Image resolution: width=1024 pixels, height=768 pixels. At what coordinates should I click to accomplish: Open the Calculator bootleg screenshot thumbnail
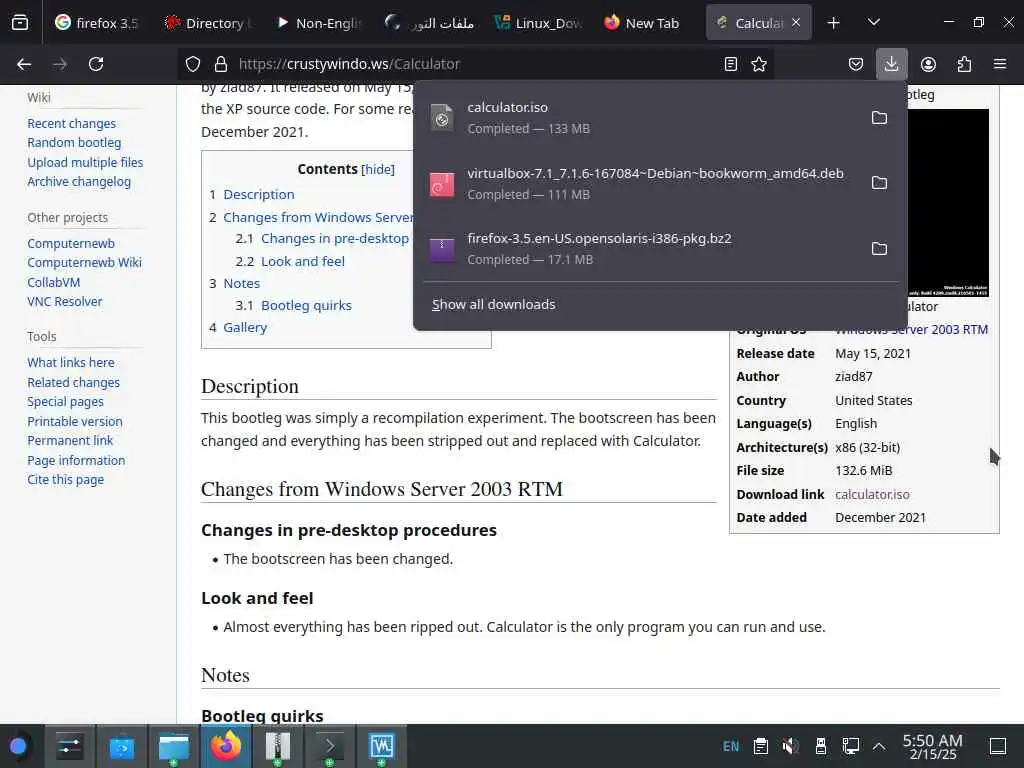coord(947,202)
